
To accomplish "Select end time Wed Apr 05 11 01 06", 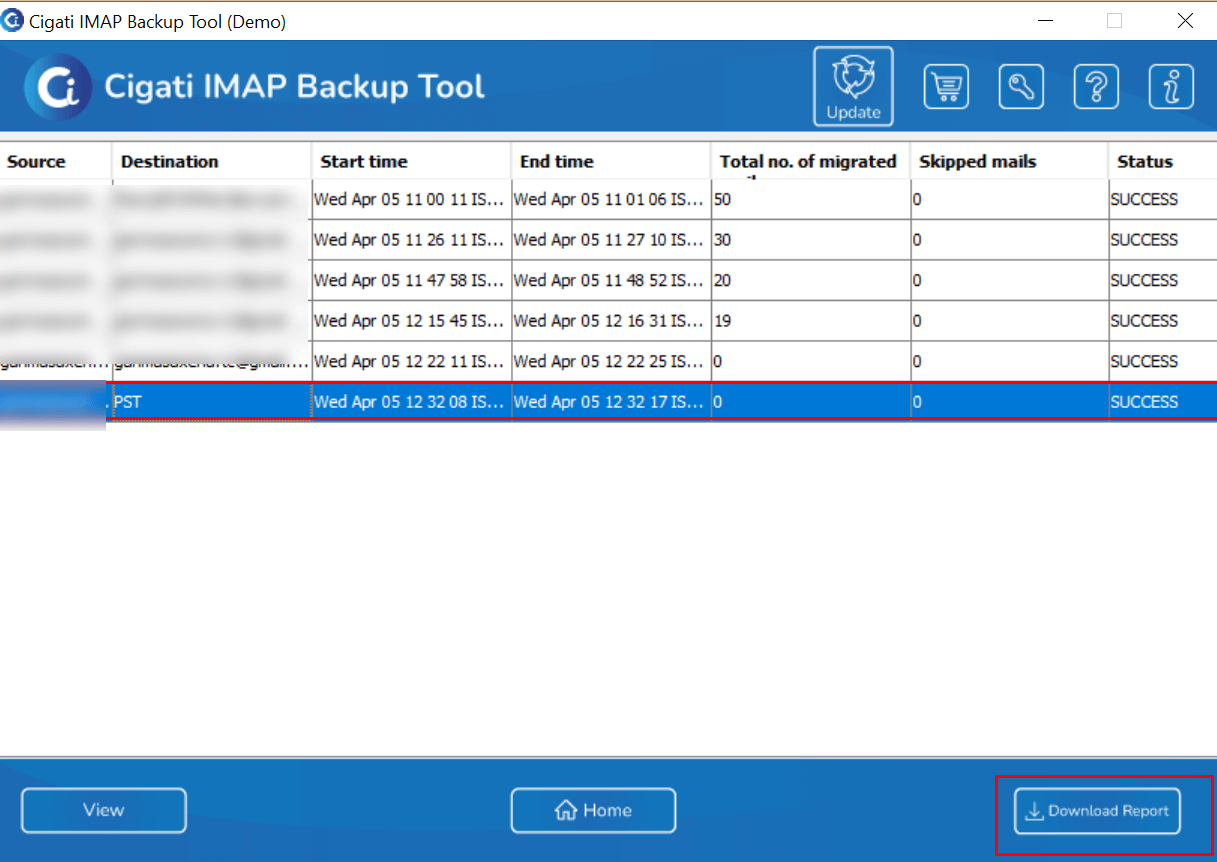I will 611,200.
